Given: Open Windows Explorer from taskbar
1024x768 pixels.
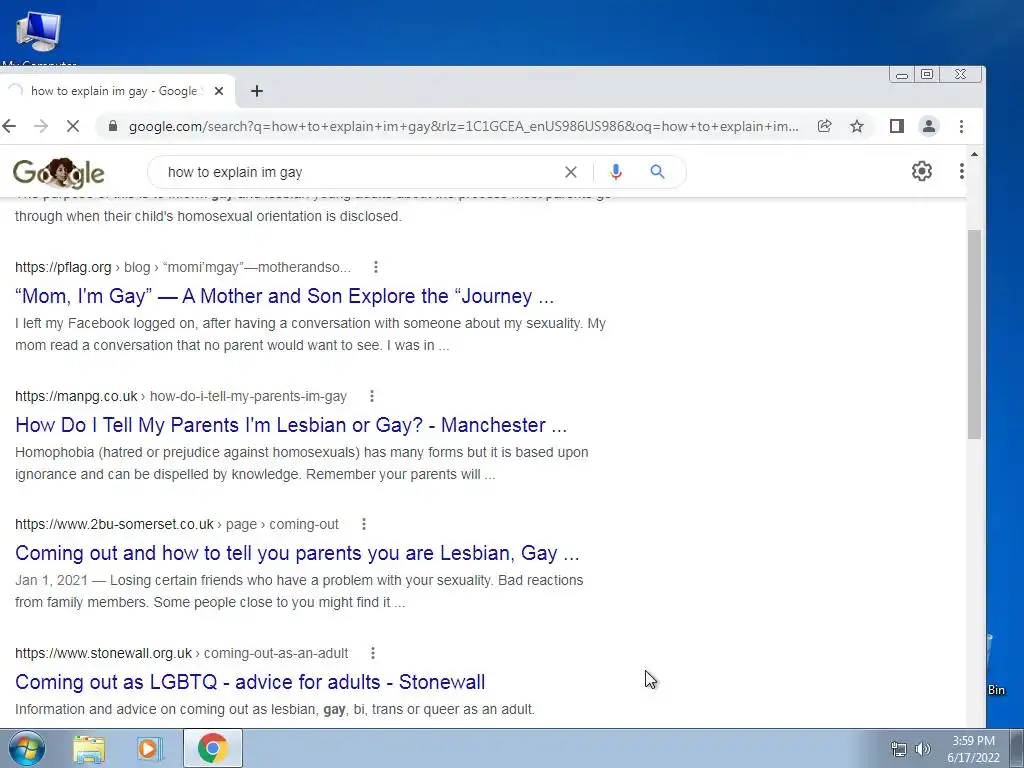Looking at the screenshot, I should coord(89,748).
